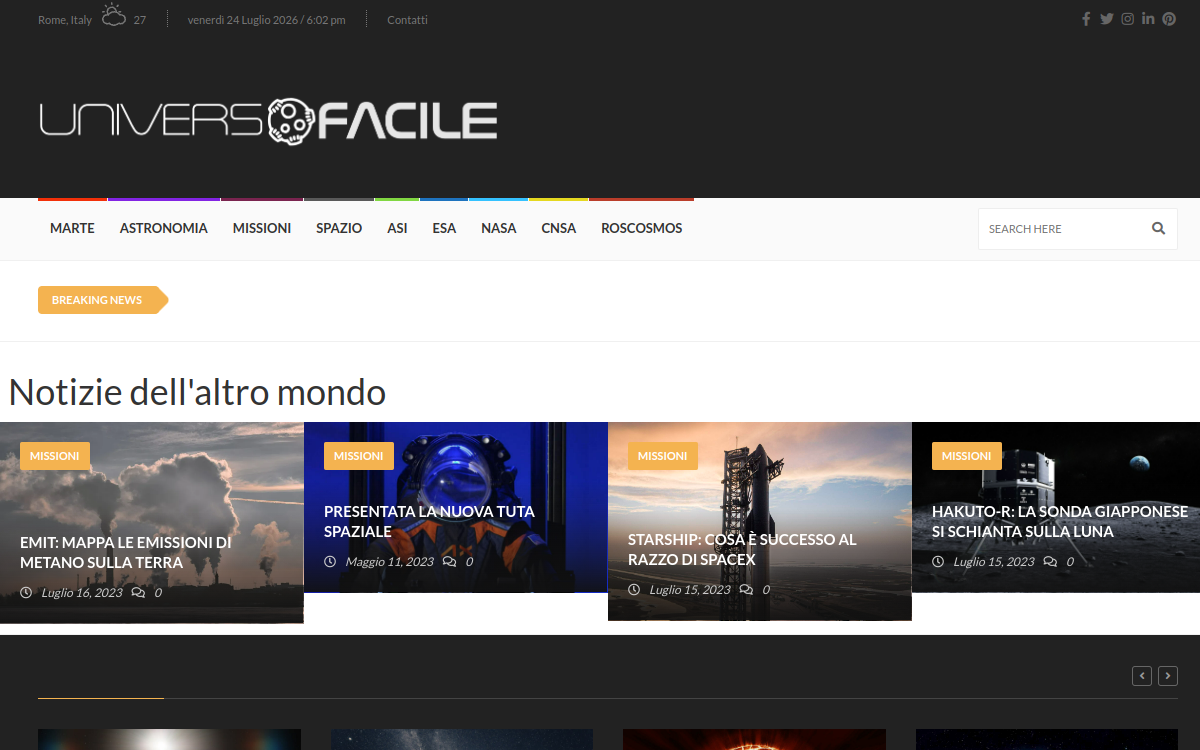The height and width of the screenshot is (750, 1200).
Task: Click the venerdì 24 Luglio 2026 date
Action: pyautogui.click(x=267, y=20)
